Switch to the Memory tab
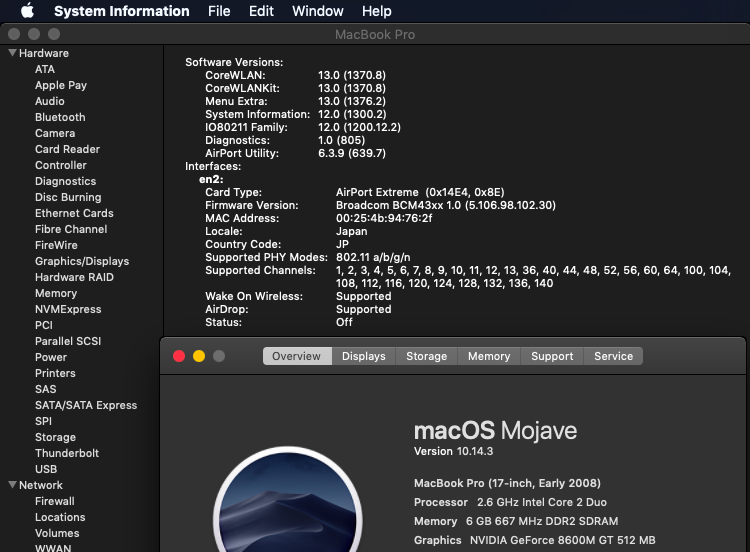750x552 pixels. [489, 356]
